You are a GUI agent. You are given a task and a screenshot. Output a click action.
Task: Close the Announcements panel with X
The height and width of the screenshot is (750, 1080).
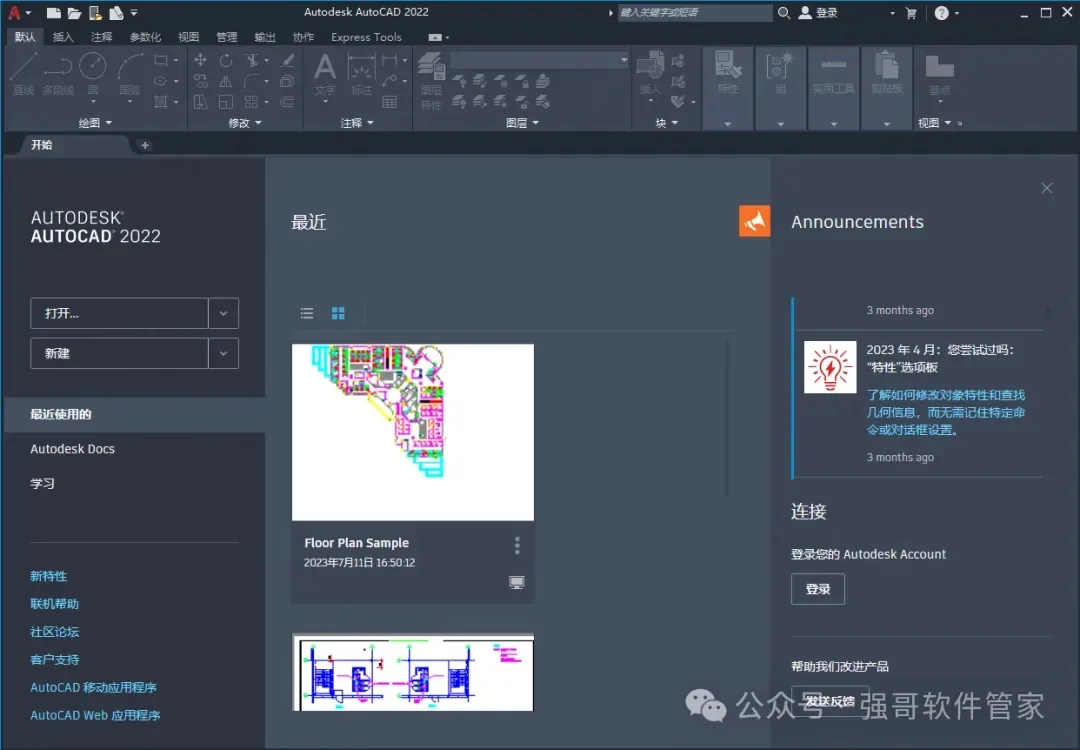(x=1047, y=188)
